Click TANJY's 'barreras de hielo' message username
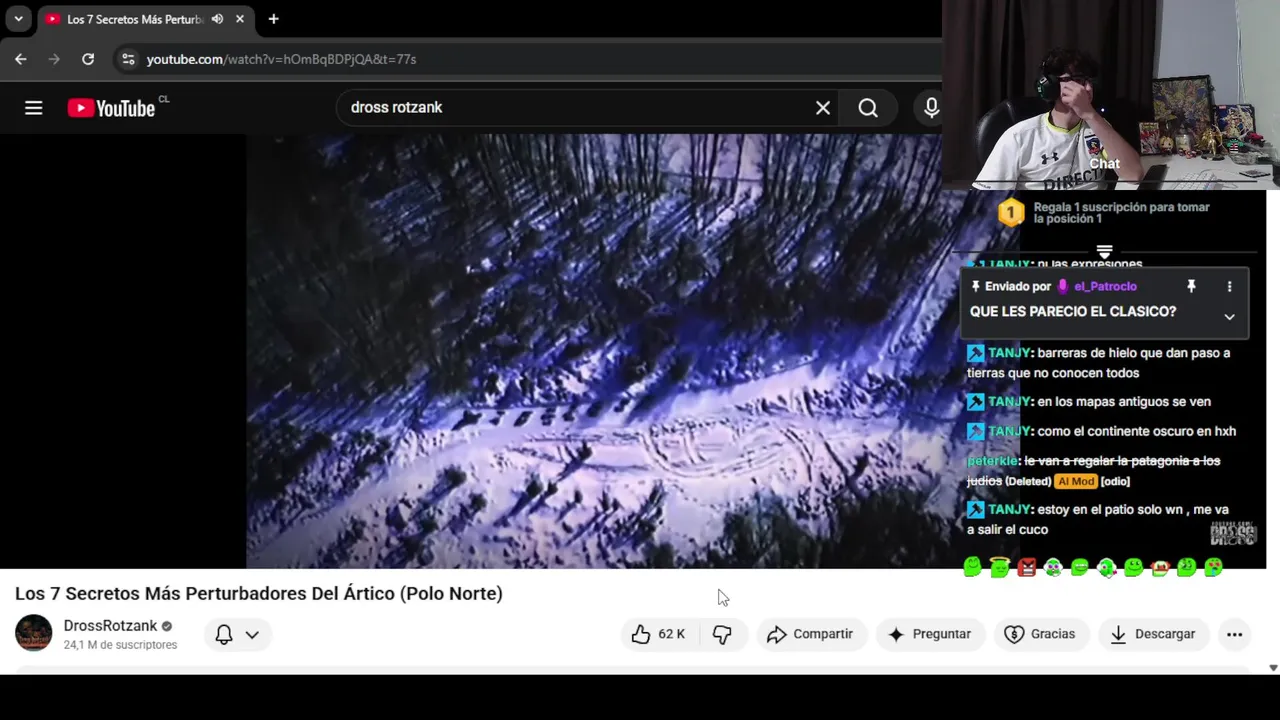1280x720 pixels. pos(1009,353)
